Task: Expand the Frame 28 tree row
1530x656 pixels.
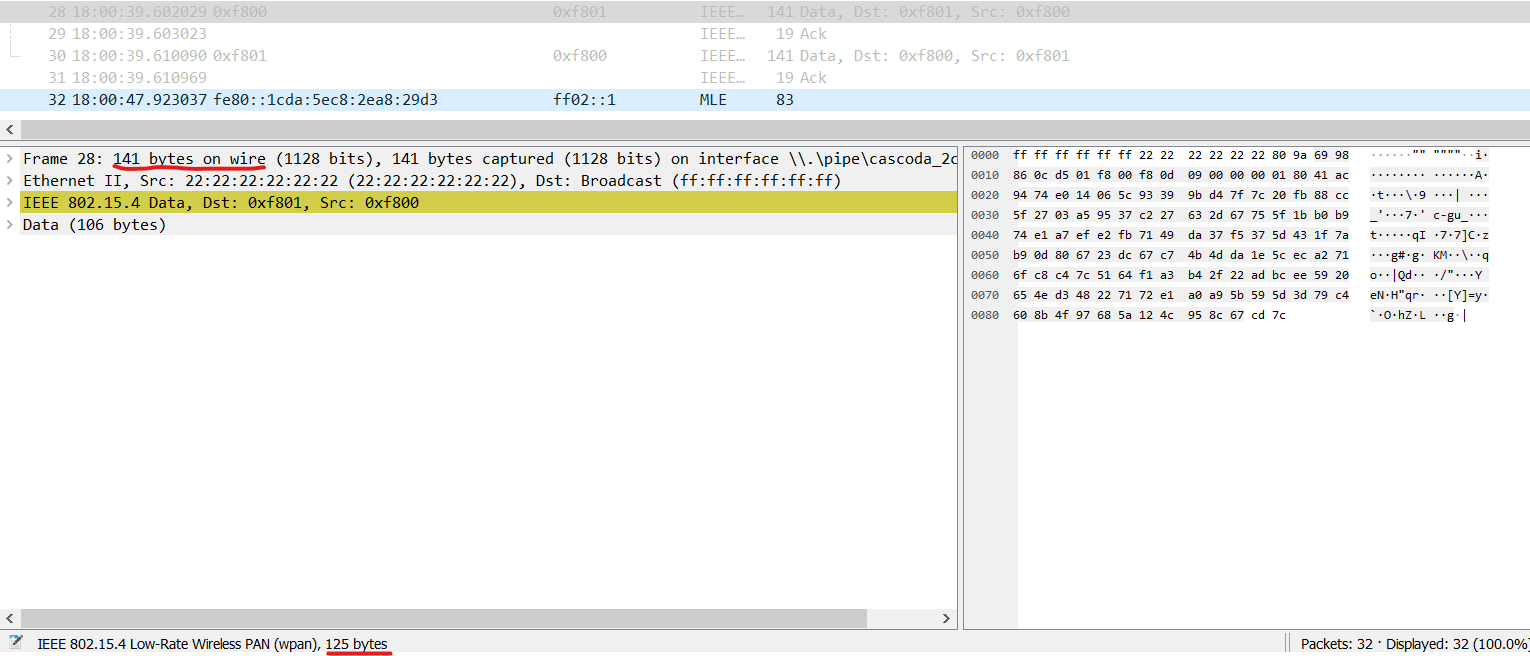Action: click(x=10, y=159)
